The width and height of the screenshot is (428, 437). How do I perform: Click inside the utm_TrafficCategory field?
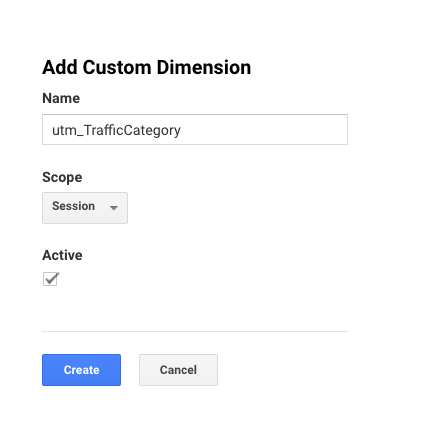tap(195, 129)
